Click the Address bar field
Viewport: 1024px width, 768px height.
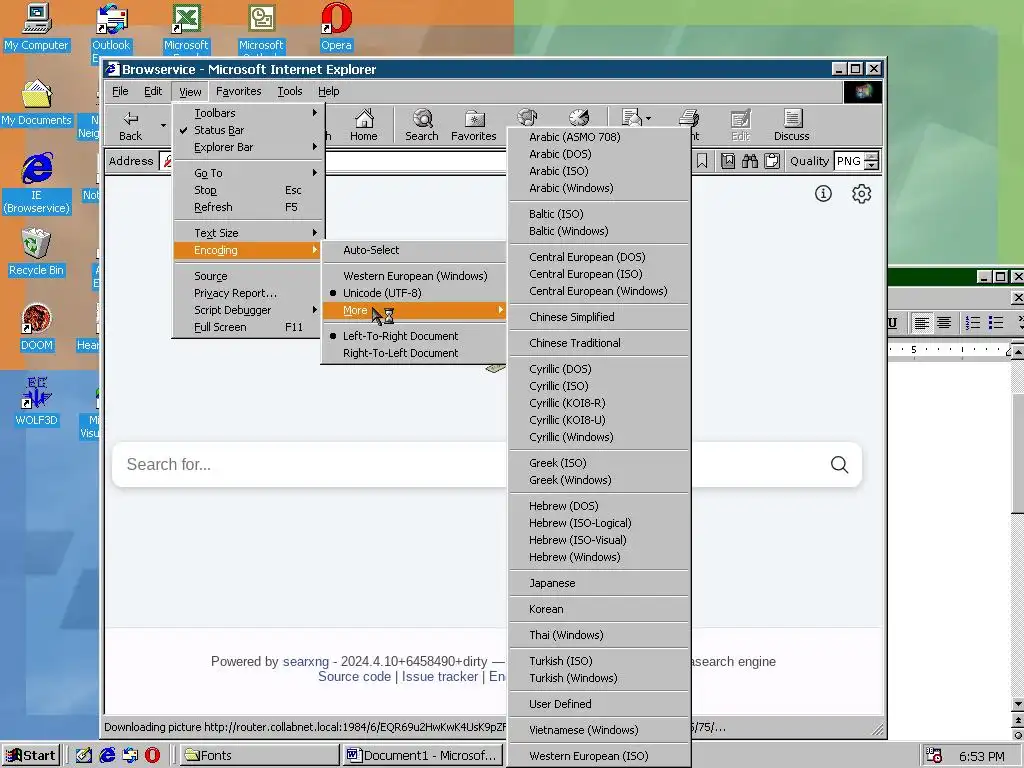click(415, 161)
